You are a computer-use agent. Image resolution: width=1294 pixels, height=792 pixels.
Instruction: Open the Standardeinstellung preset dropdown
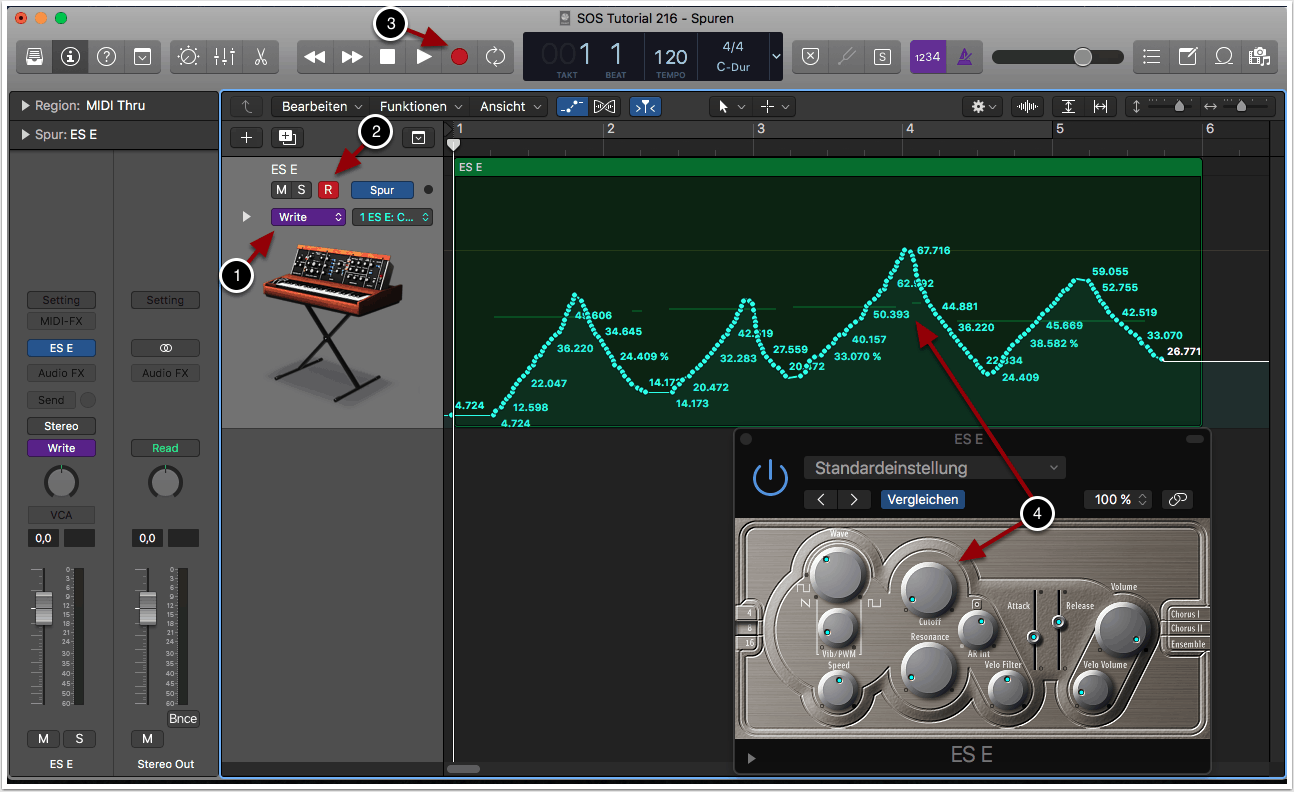point(934,468)
